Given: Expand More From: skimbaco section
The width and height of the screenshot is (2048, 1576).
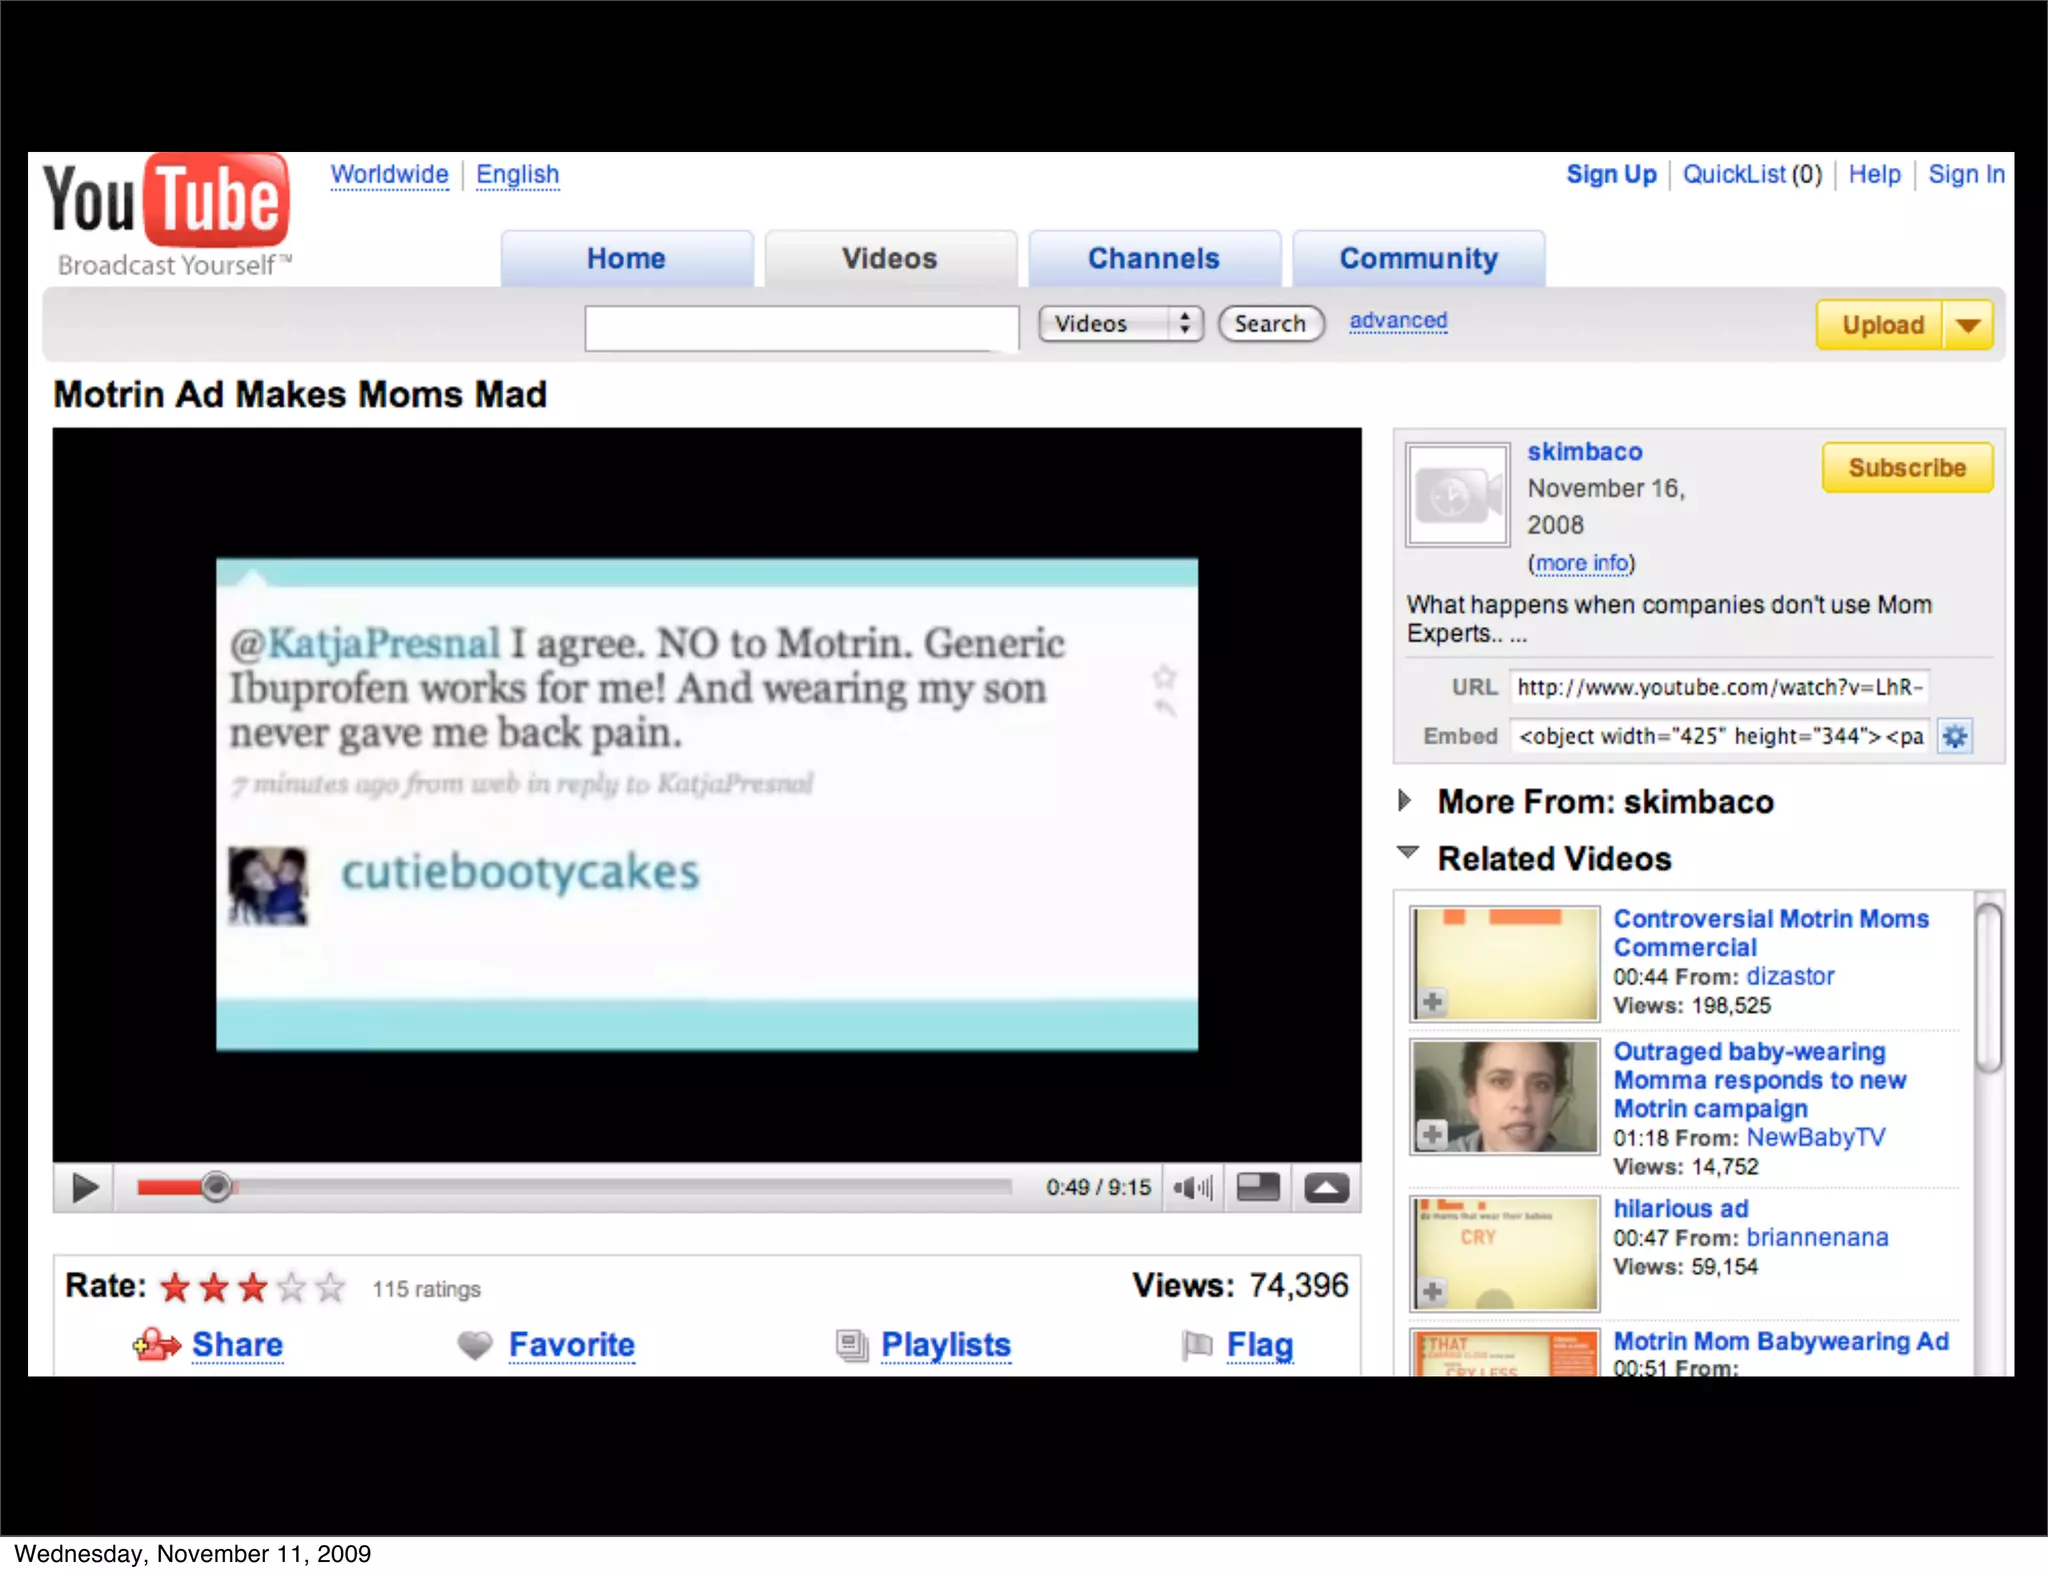Looking at the screenshot, I should click(1405, 801).
